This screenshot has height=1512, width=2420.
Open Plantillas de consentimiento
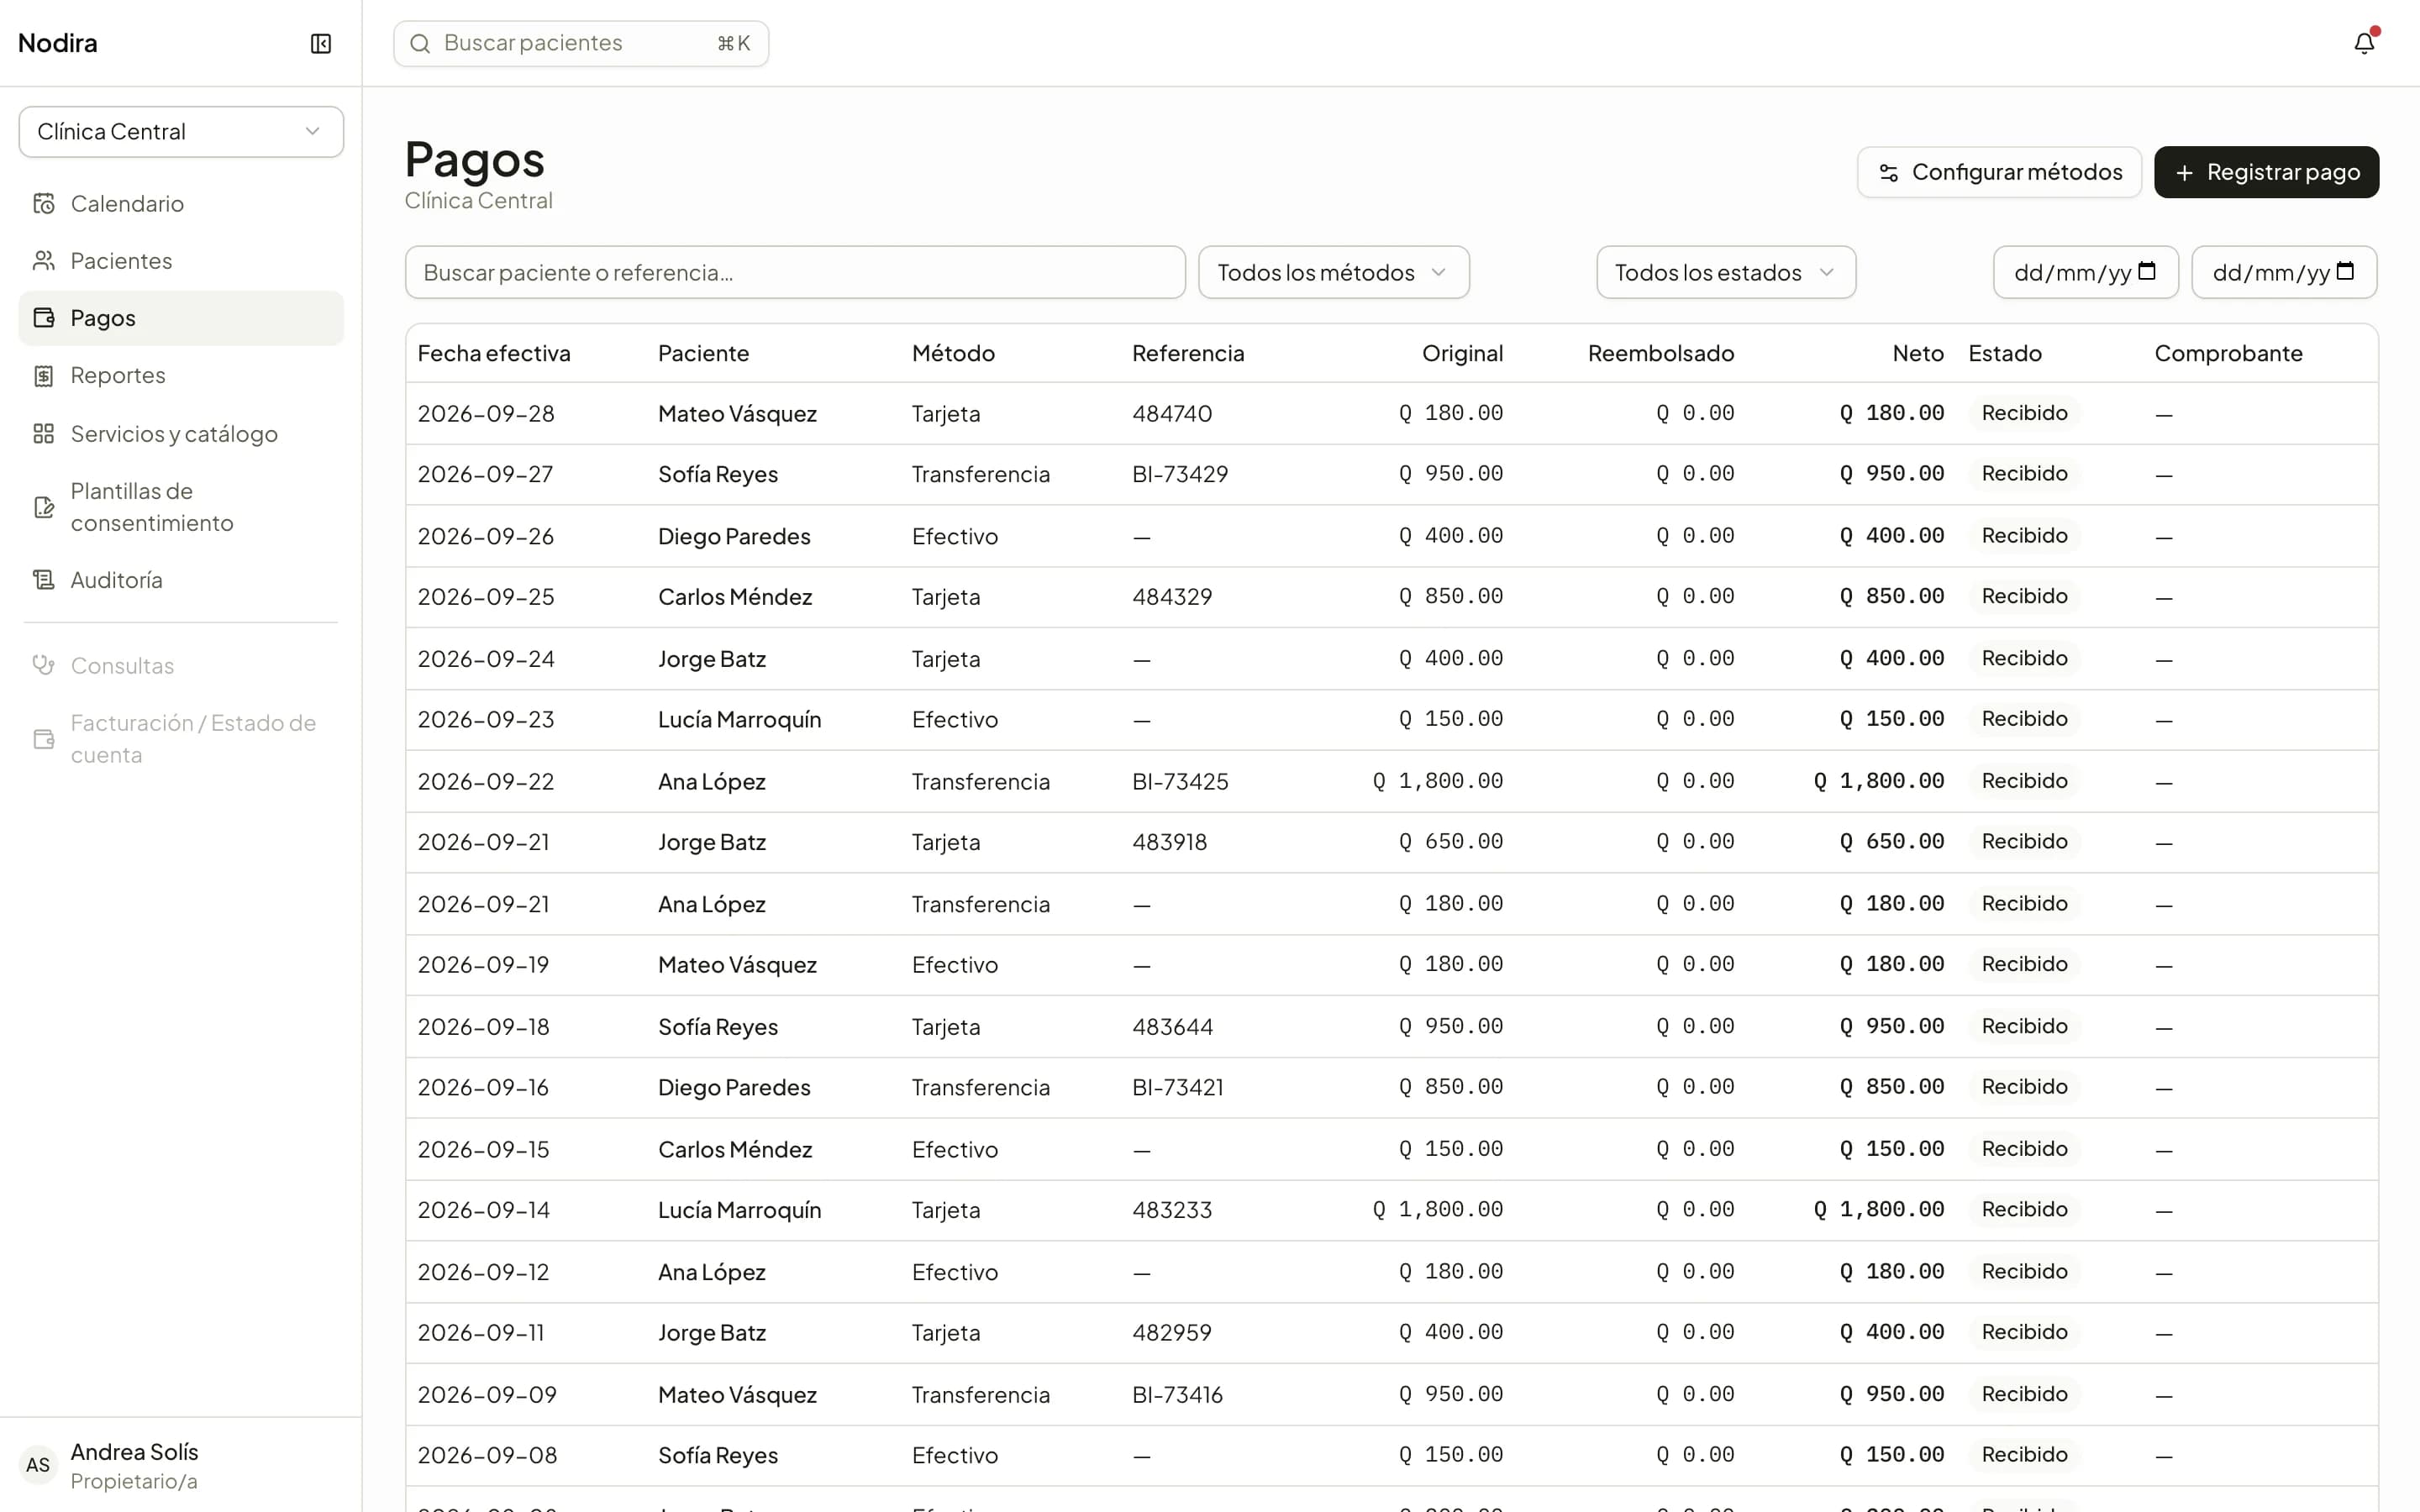click(x=181, y=507)
